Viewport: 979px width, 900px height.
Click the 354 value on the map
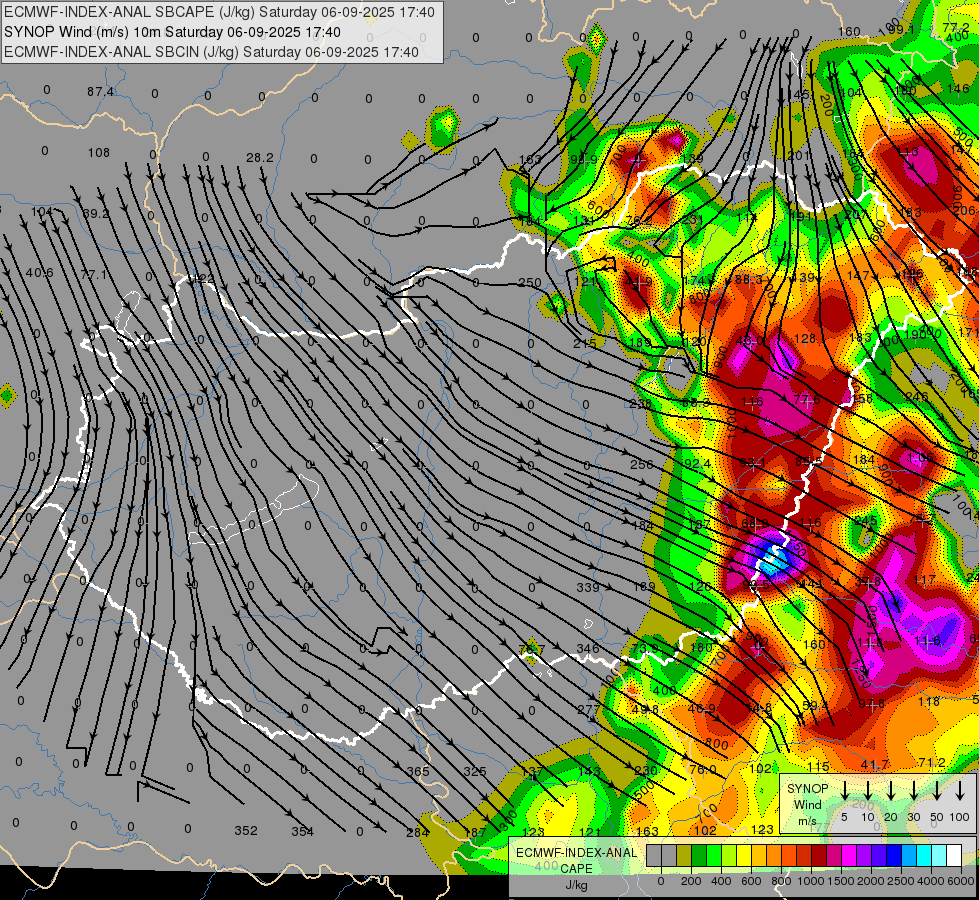click(302, 831)
